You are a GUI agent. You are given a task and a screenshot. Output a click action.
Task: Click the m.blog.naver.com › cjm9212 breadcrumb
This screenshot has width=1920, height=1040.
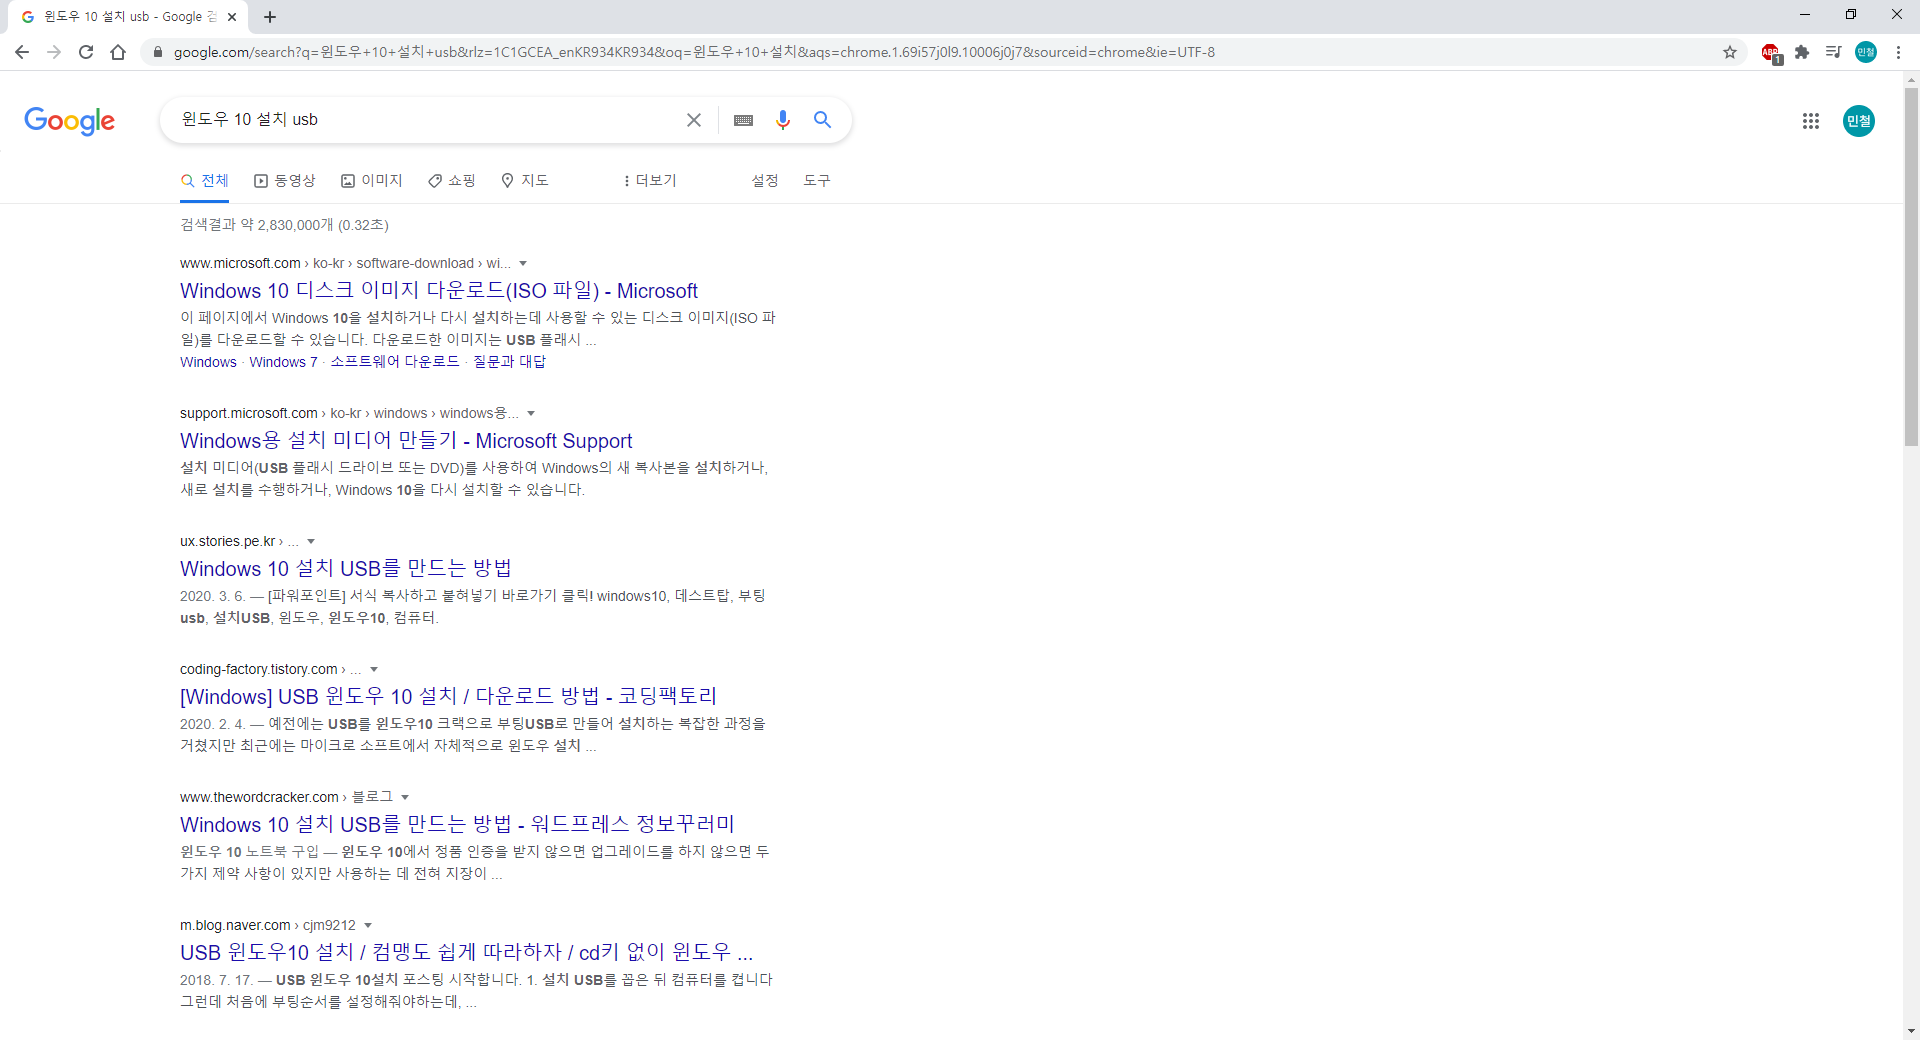[268, 926]
